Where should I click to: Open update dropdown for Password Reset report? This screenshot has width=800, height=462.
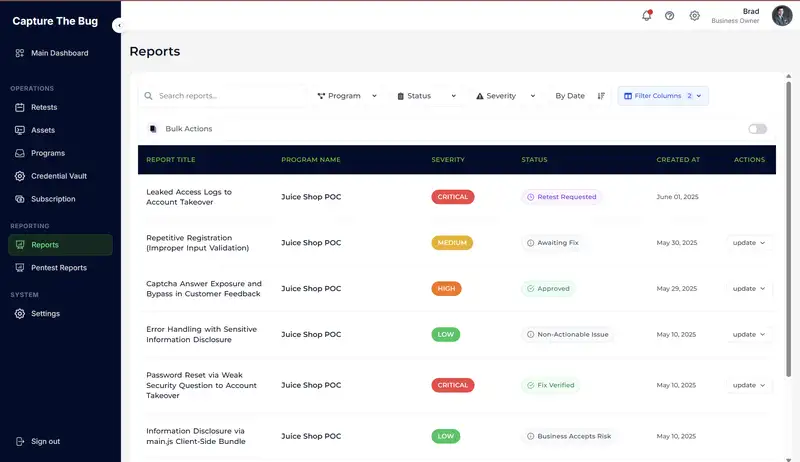[x=749, y=386]
